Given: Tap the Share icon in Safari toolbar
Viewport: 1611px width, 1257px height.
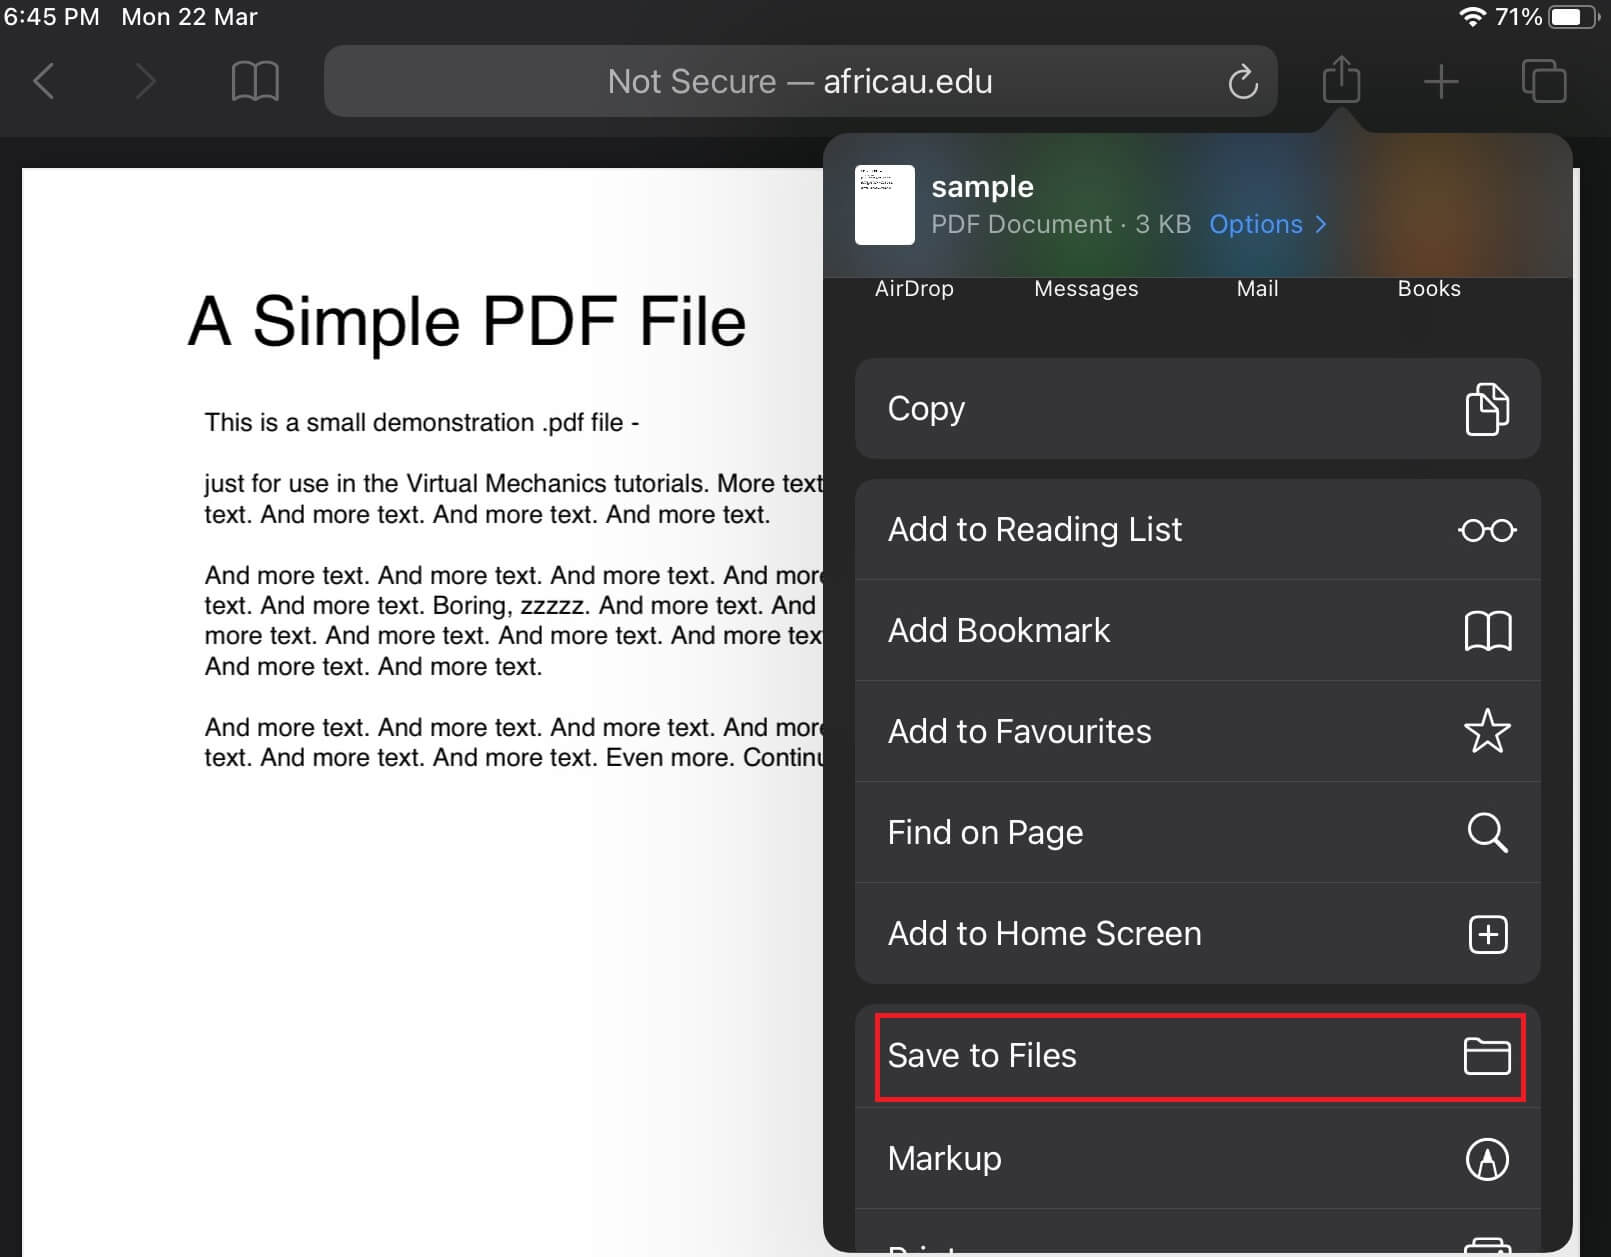Looking at the screenshot, I should [x=1341, y=79].
